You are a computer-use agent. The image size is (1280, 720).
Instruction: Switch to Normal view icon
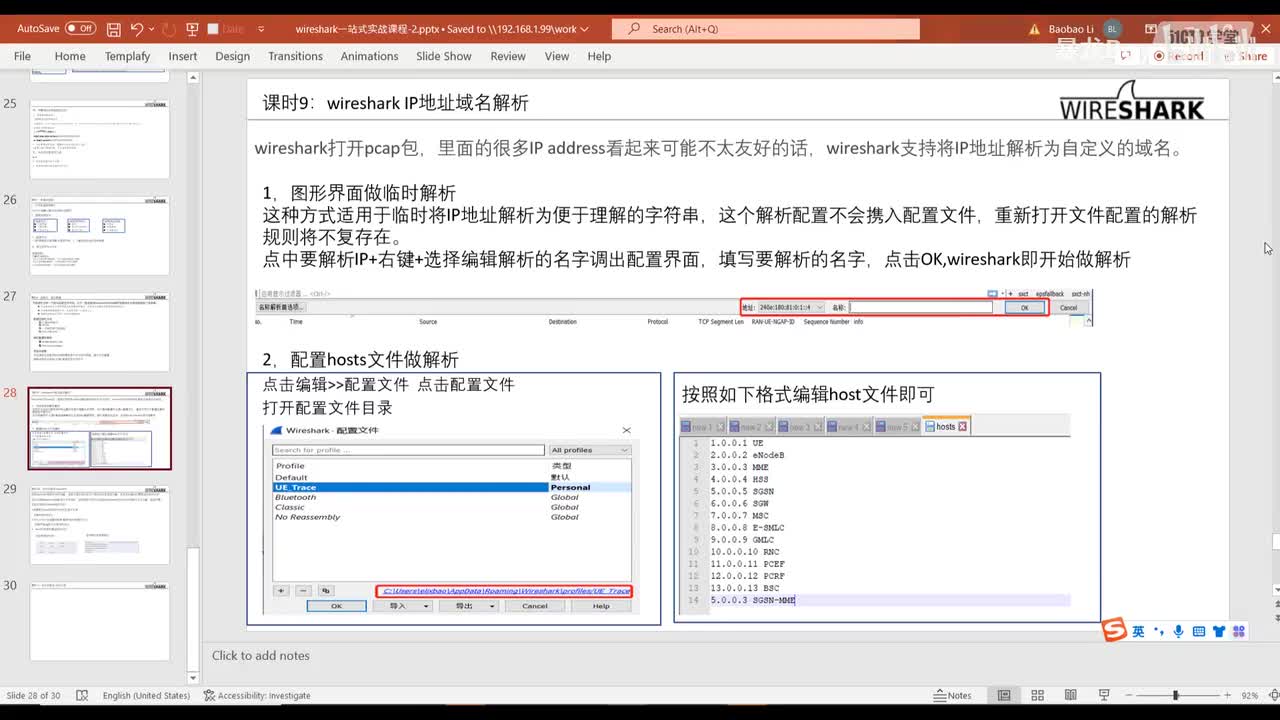pyautogui.click(x=1004, y=695)
